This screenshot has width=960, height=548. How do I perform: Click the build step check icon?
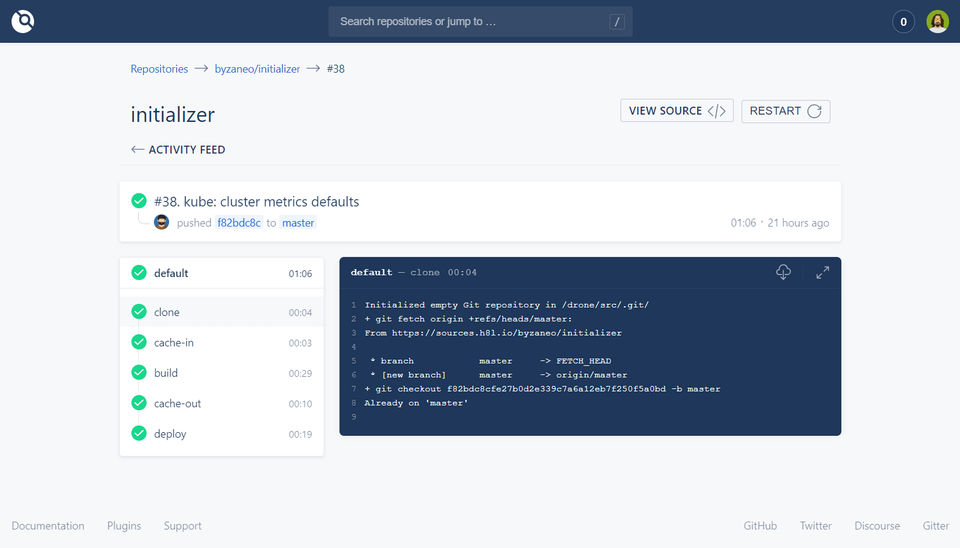139,372
